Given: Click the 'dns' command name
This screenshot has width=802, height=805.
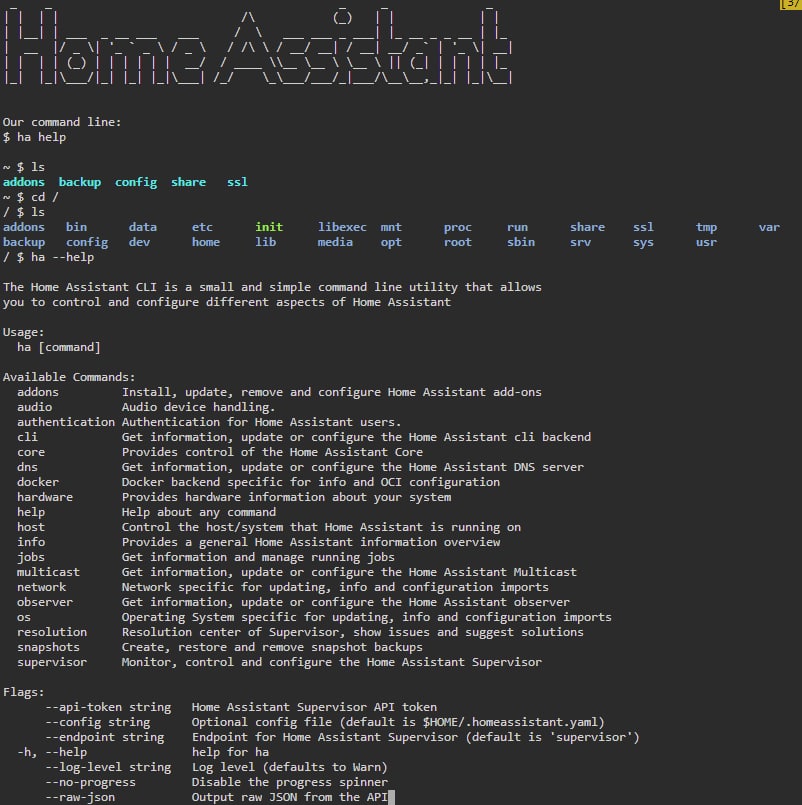Looking at the screenshot, I should point(27,467).
